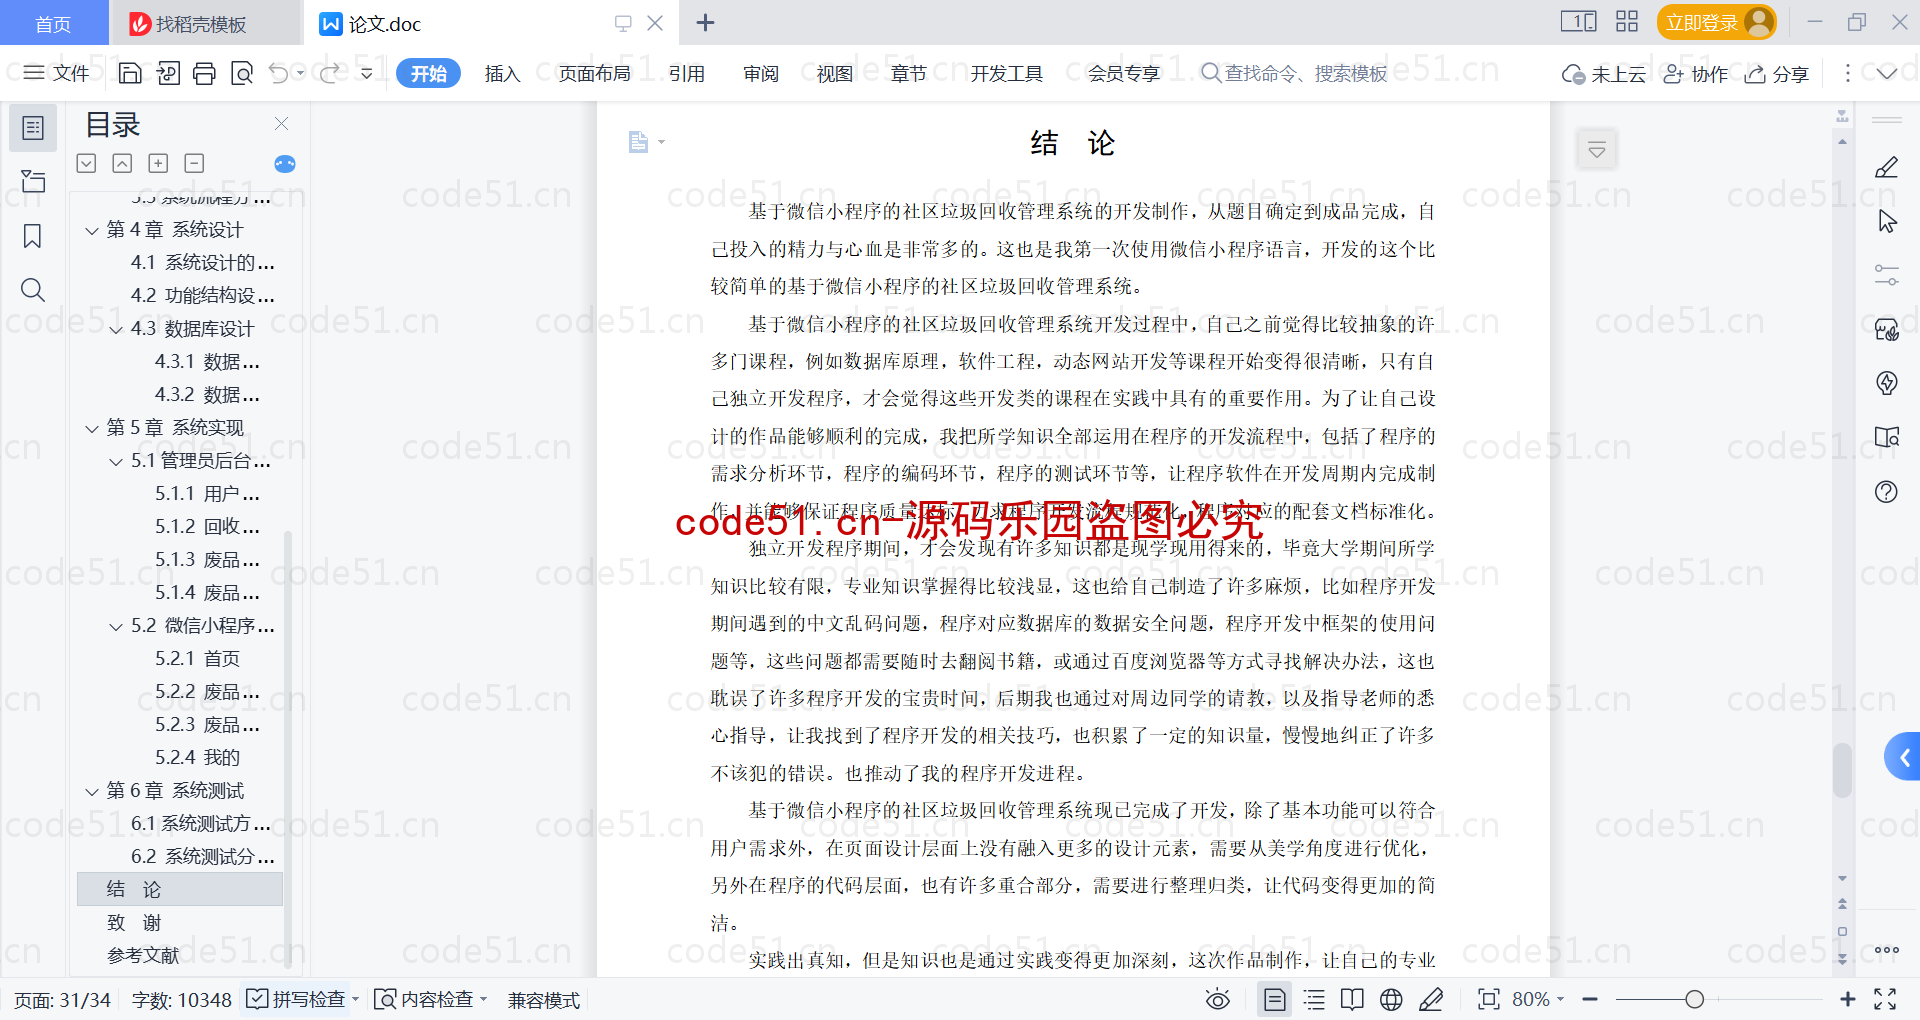Click the page indicator 页面: 31/34

(62, 999)
